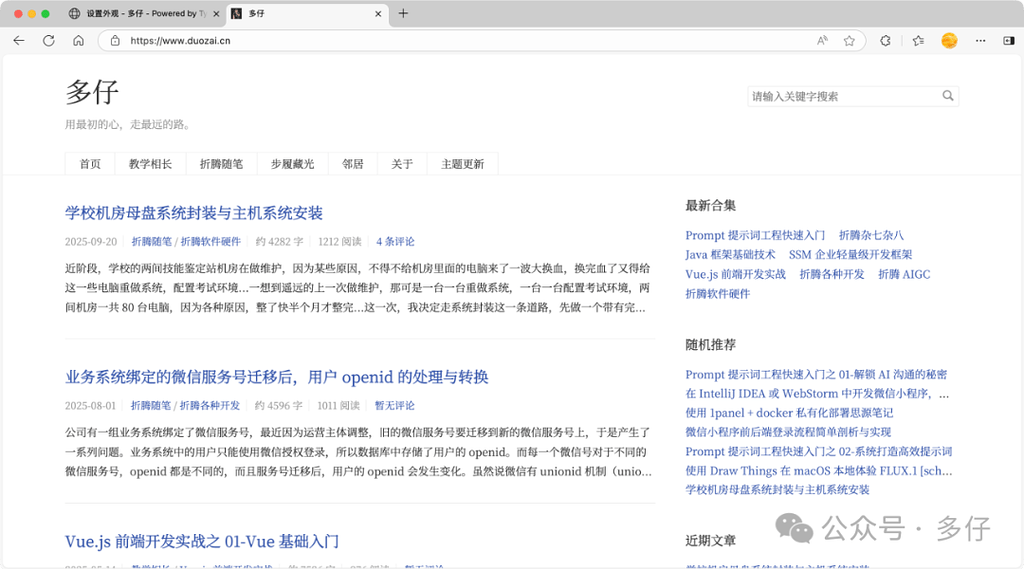Screen dimensions: 1024x569
Task: Go back with the browser back arrow
Action: (19, 41)
